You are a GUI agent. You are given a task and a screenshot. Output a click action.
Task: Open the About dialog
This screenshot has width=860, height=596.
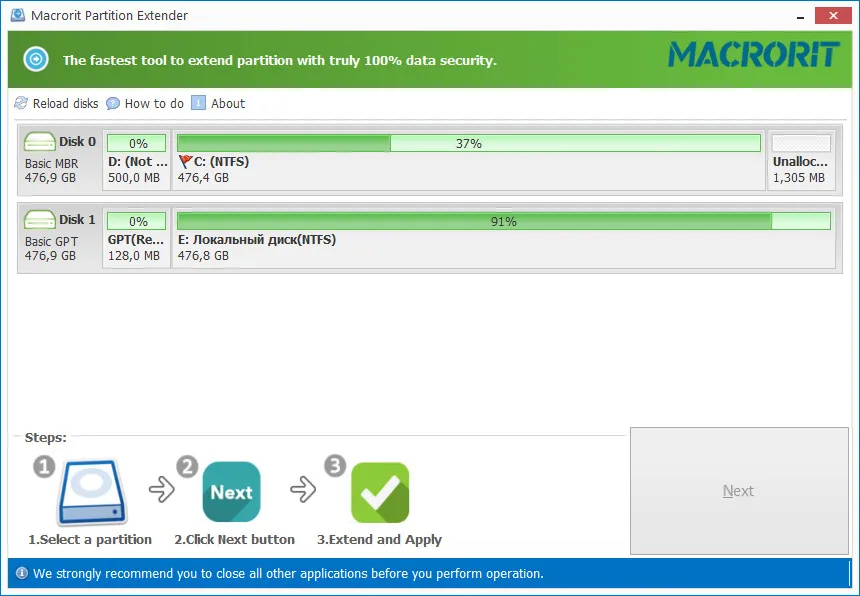[218, 103]
